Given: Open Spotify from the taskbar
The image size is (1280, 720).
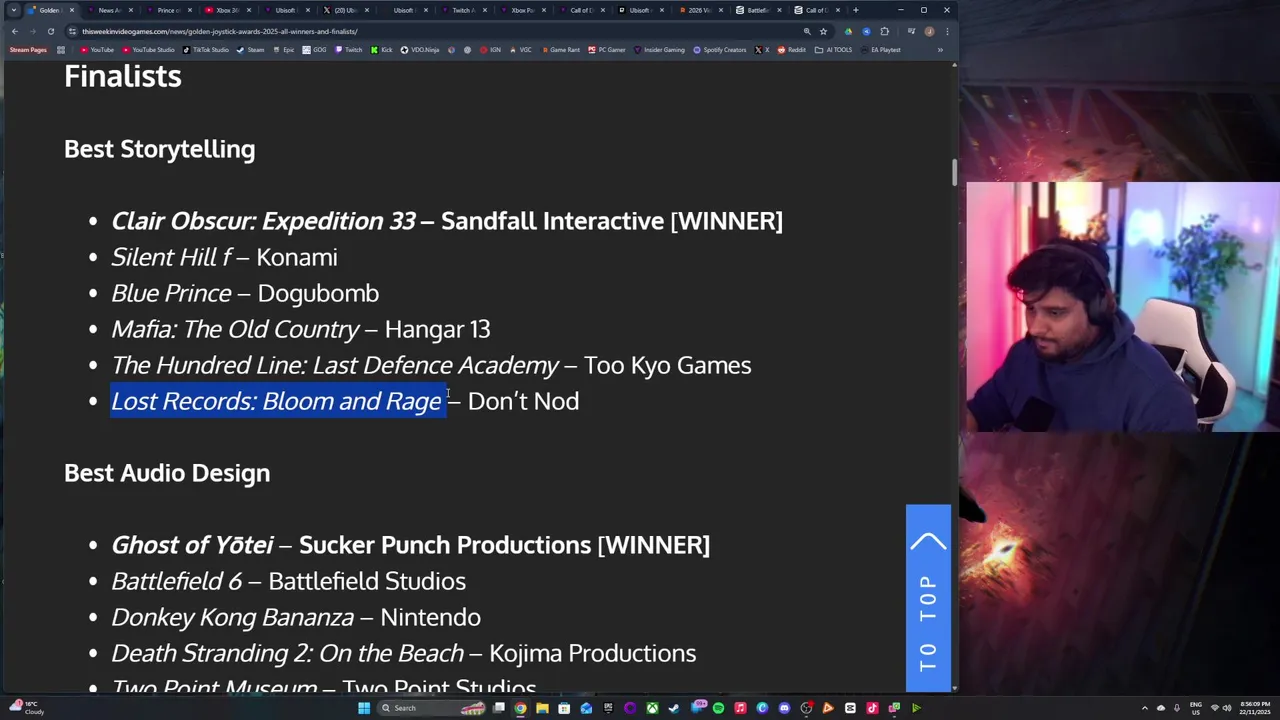Looking at the screenshot, I should click(718, 708).
